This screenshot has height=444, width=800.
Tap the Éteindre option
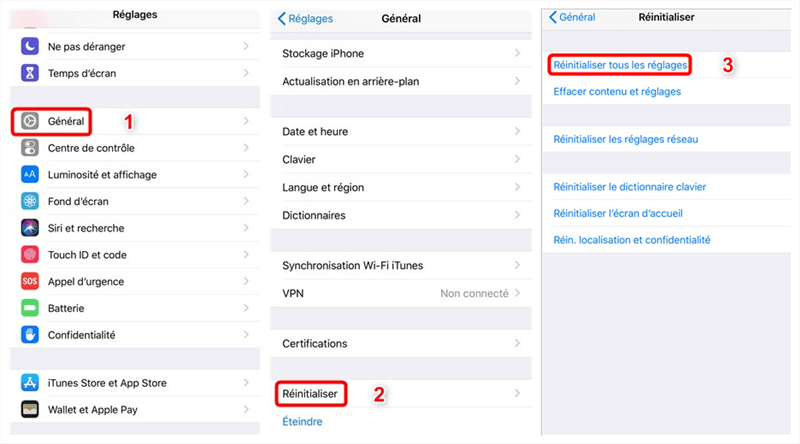click(x=302, y=422)
